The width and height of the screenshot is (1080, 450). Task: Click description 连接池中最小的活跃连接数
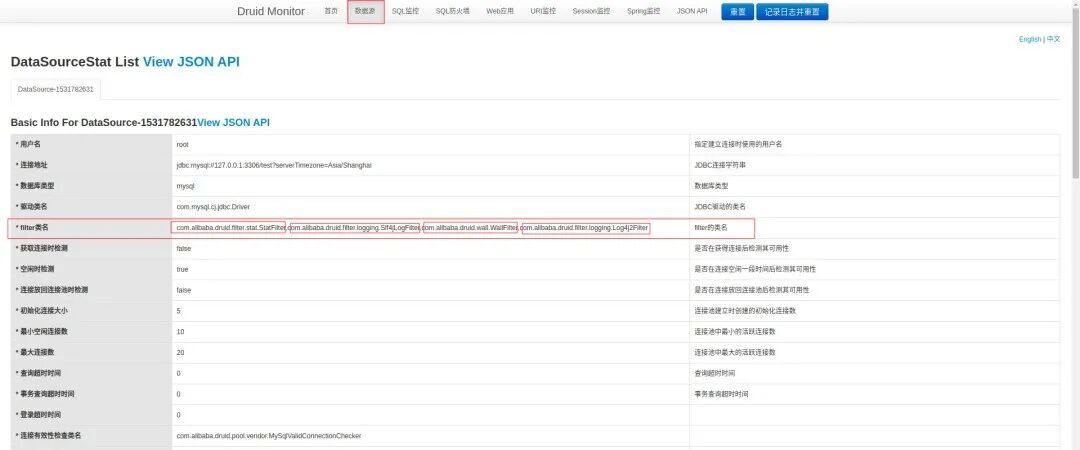[x=734, y=331]
